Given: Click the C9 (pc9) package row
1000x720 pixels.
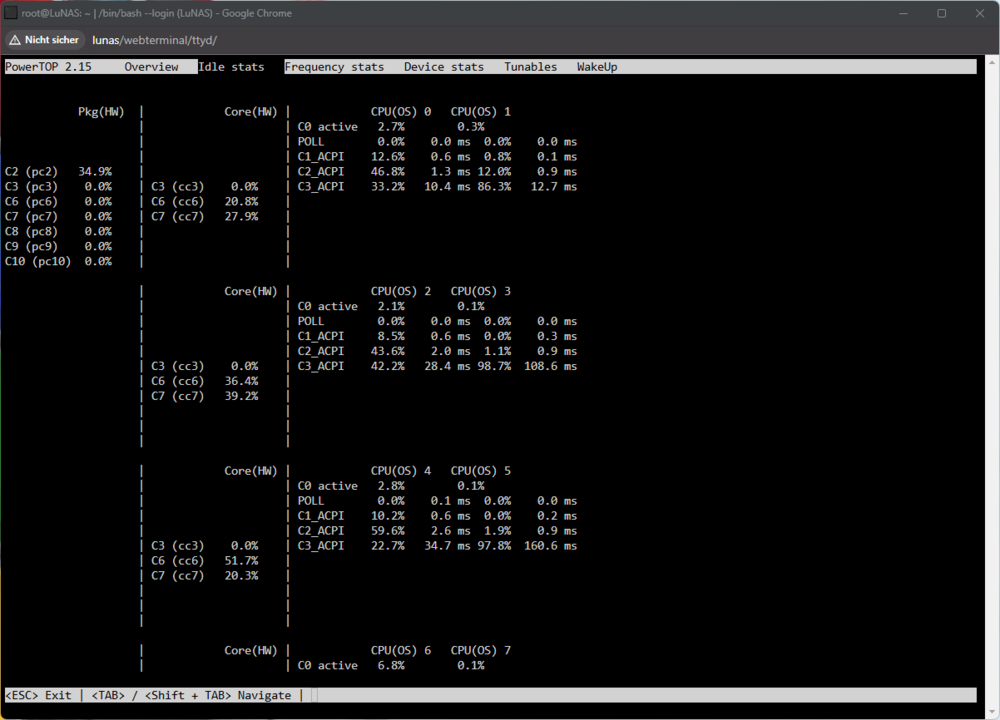Looking at the screenshot, I should pos(59,247).
